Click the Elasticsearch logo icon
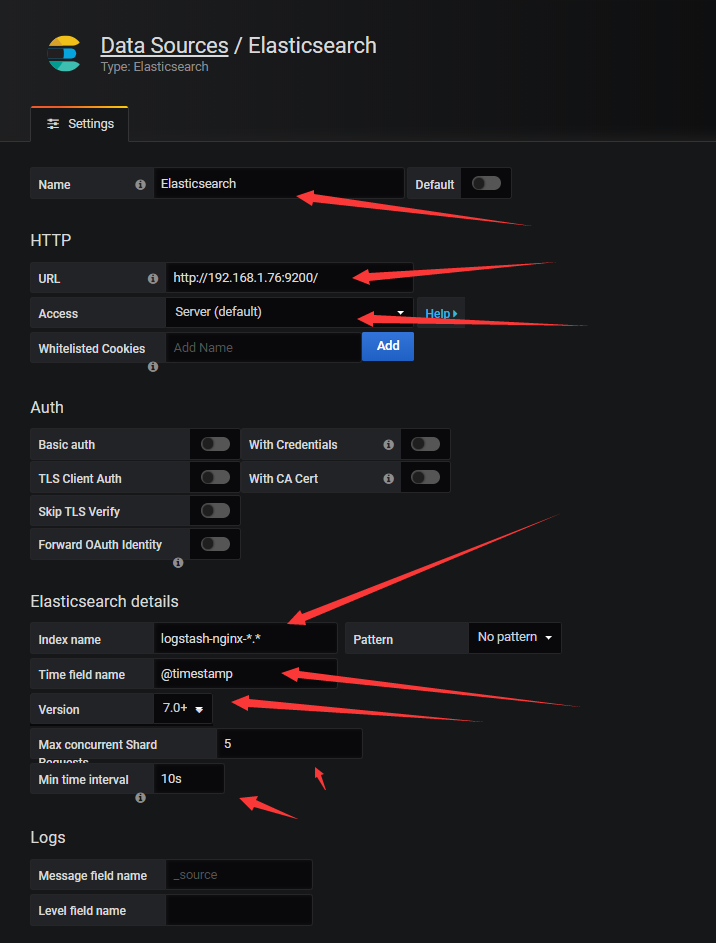The height and width of the screenshot is (943, 716). pos(64,54)
